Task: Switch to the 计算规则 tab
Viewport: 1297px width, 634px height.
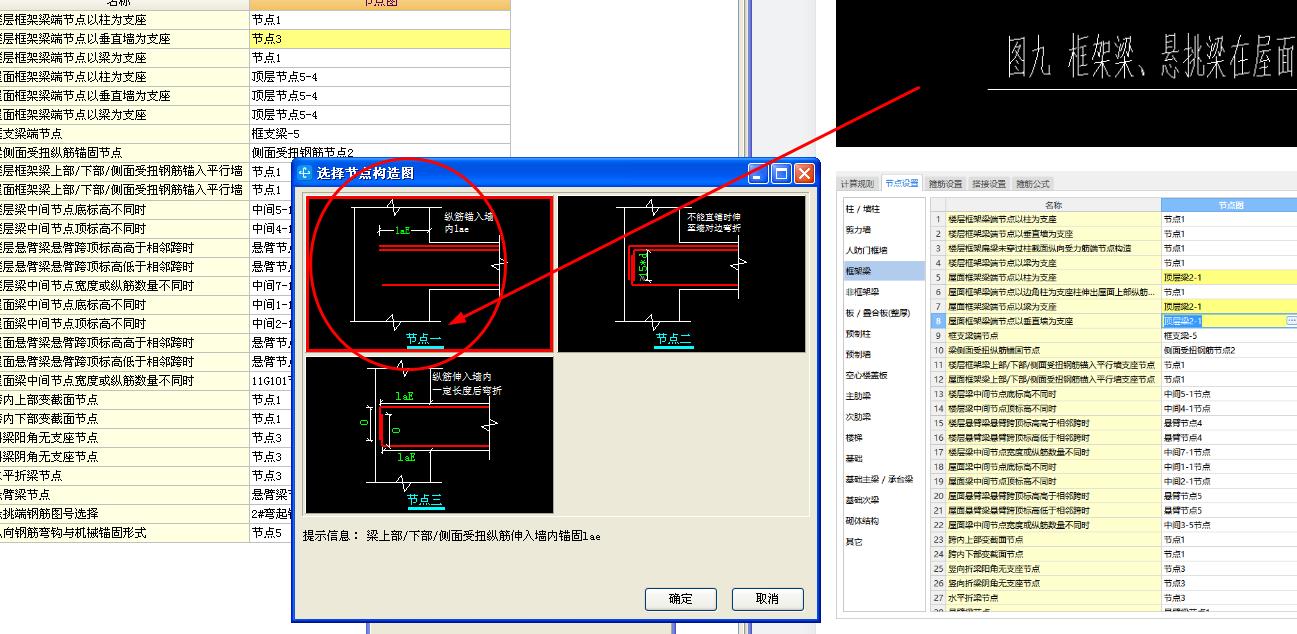Action: pos(857,184)
